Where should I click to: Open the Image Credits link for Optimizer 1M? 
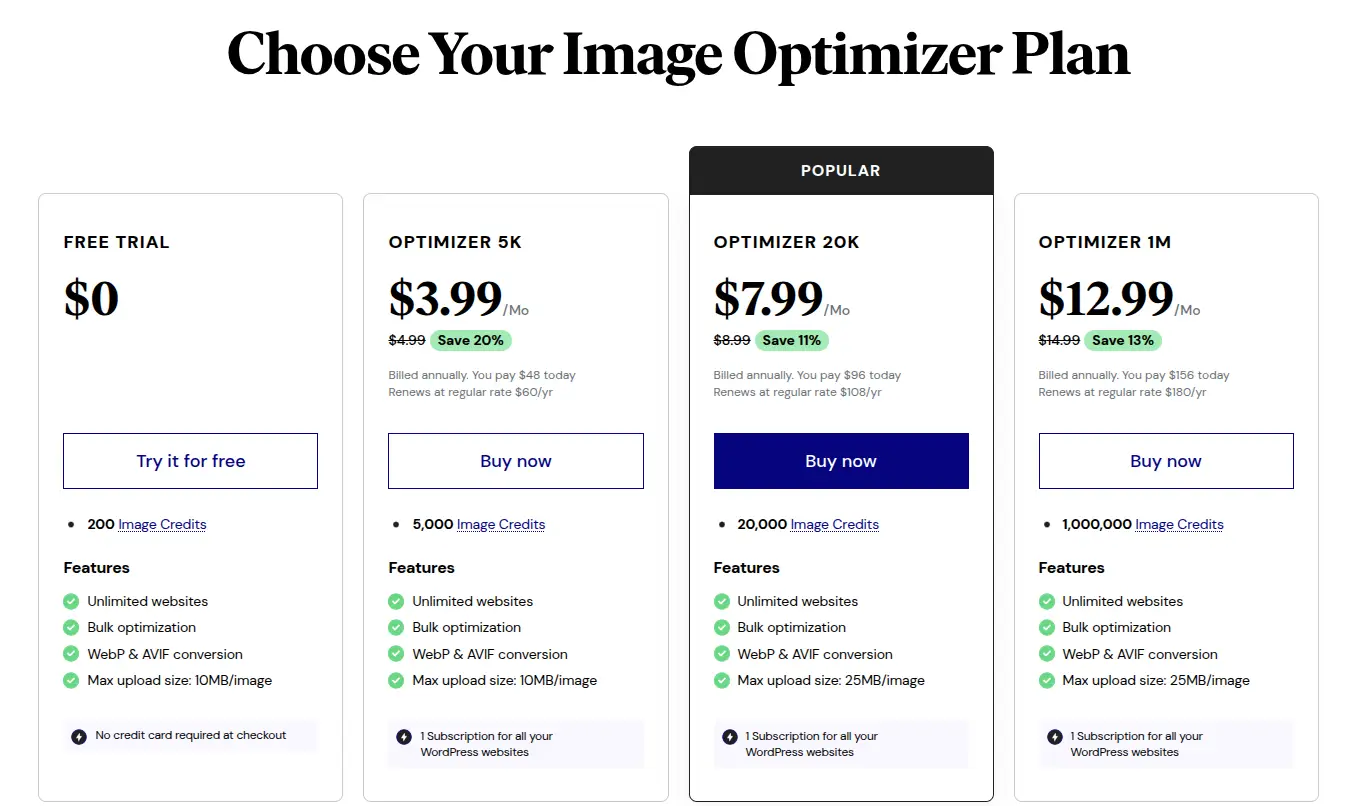1179,524
